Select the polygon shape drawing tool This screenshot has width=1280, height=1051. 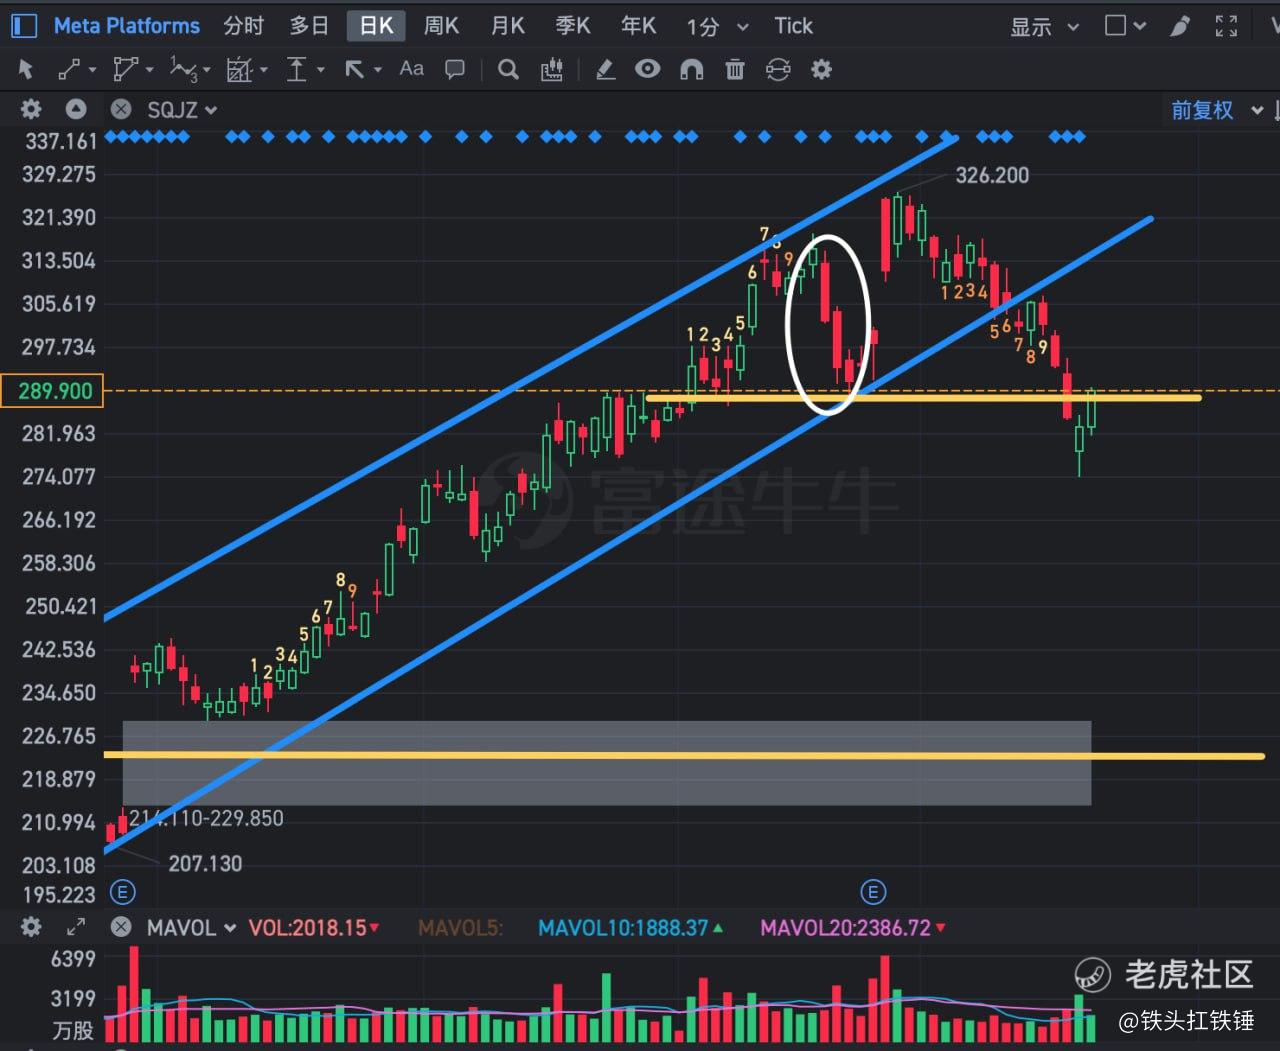(x=125, y=69)
